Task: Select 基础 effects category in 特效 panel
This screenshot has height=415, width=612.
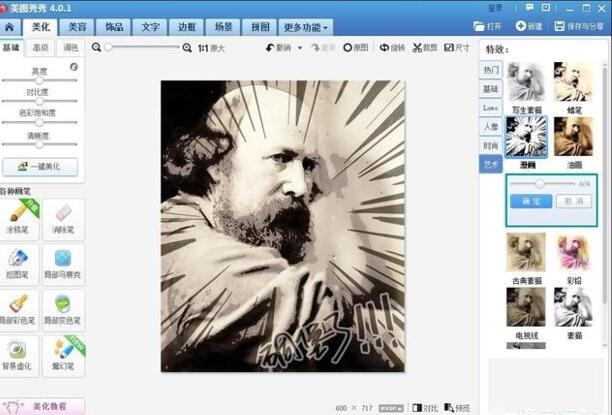Action: pyautogui.click(x=491, y=89)
